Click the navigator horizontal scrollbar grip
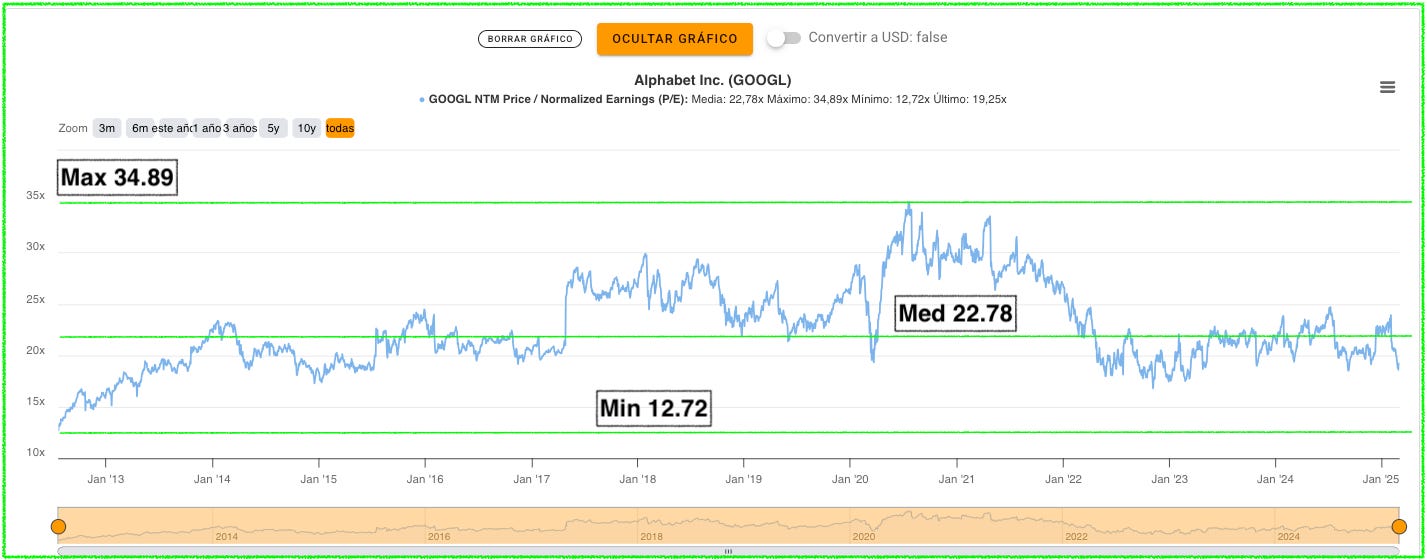Viewport: 1427px width, 560px height. [728, 551]
